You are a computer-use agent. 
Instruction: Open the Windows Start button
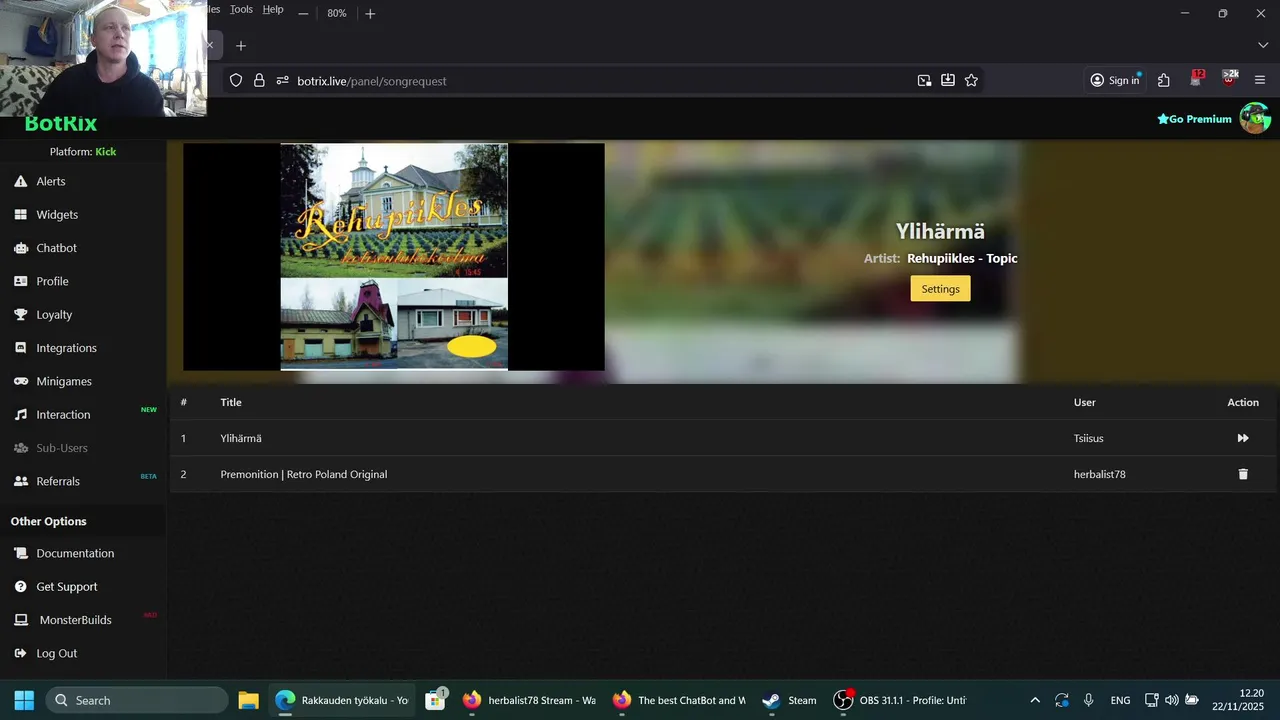tap(24, 700)
